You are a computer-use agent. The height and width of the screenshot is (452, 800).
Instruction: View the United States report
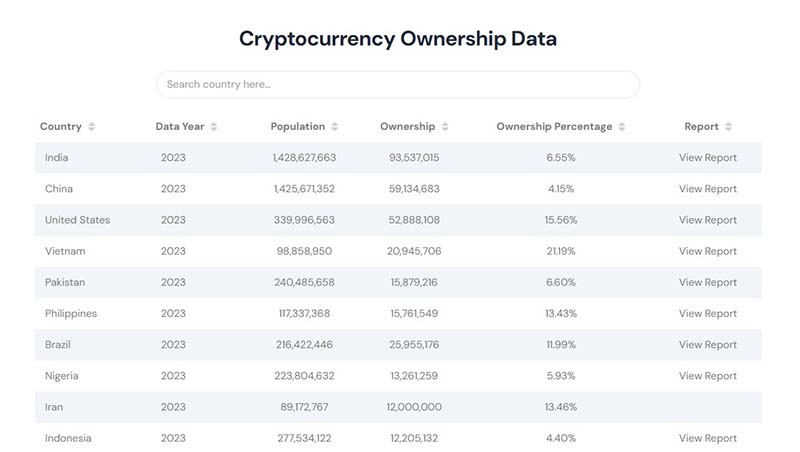coord(707,220)
